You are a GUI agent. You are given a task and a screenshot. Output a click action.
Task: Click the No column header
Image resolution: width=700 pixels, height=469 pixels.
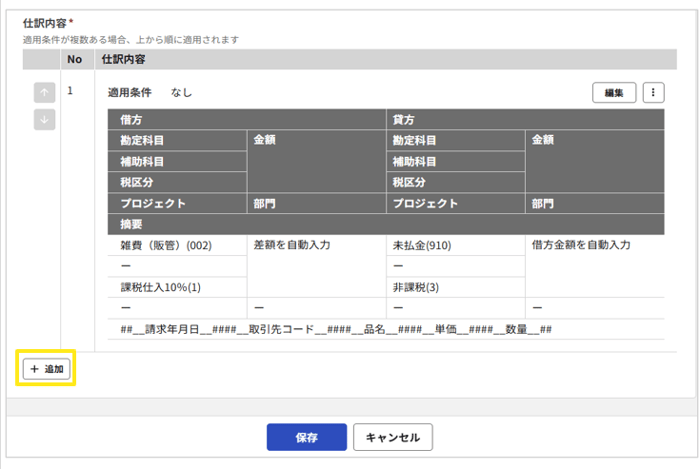pyautogui.click(x=74, y=61)
